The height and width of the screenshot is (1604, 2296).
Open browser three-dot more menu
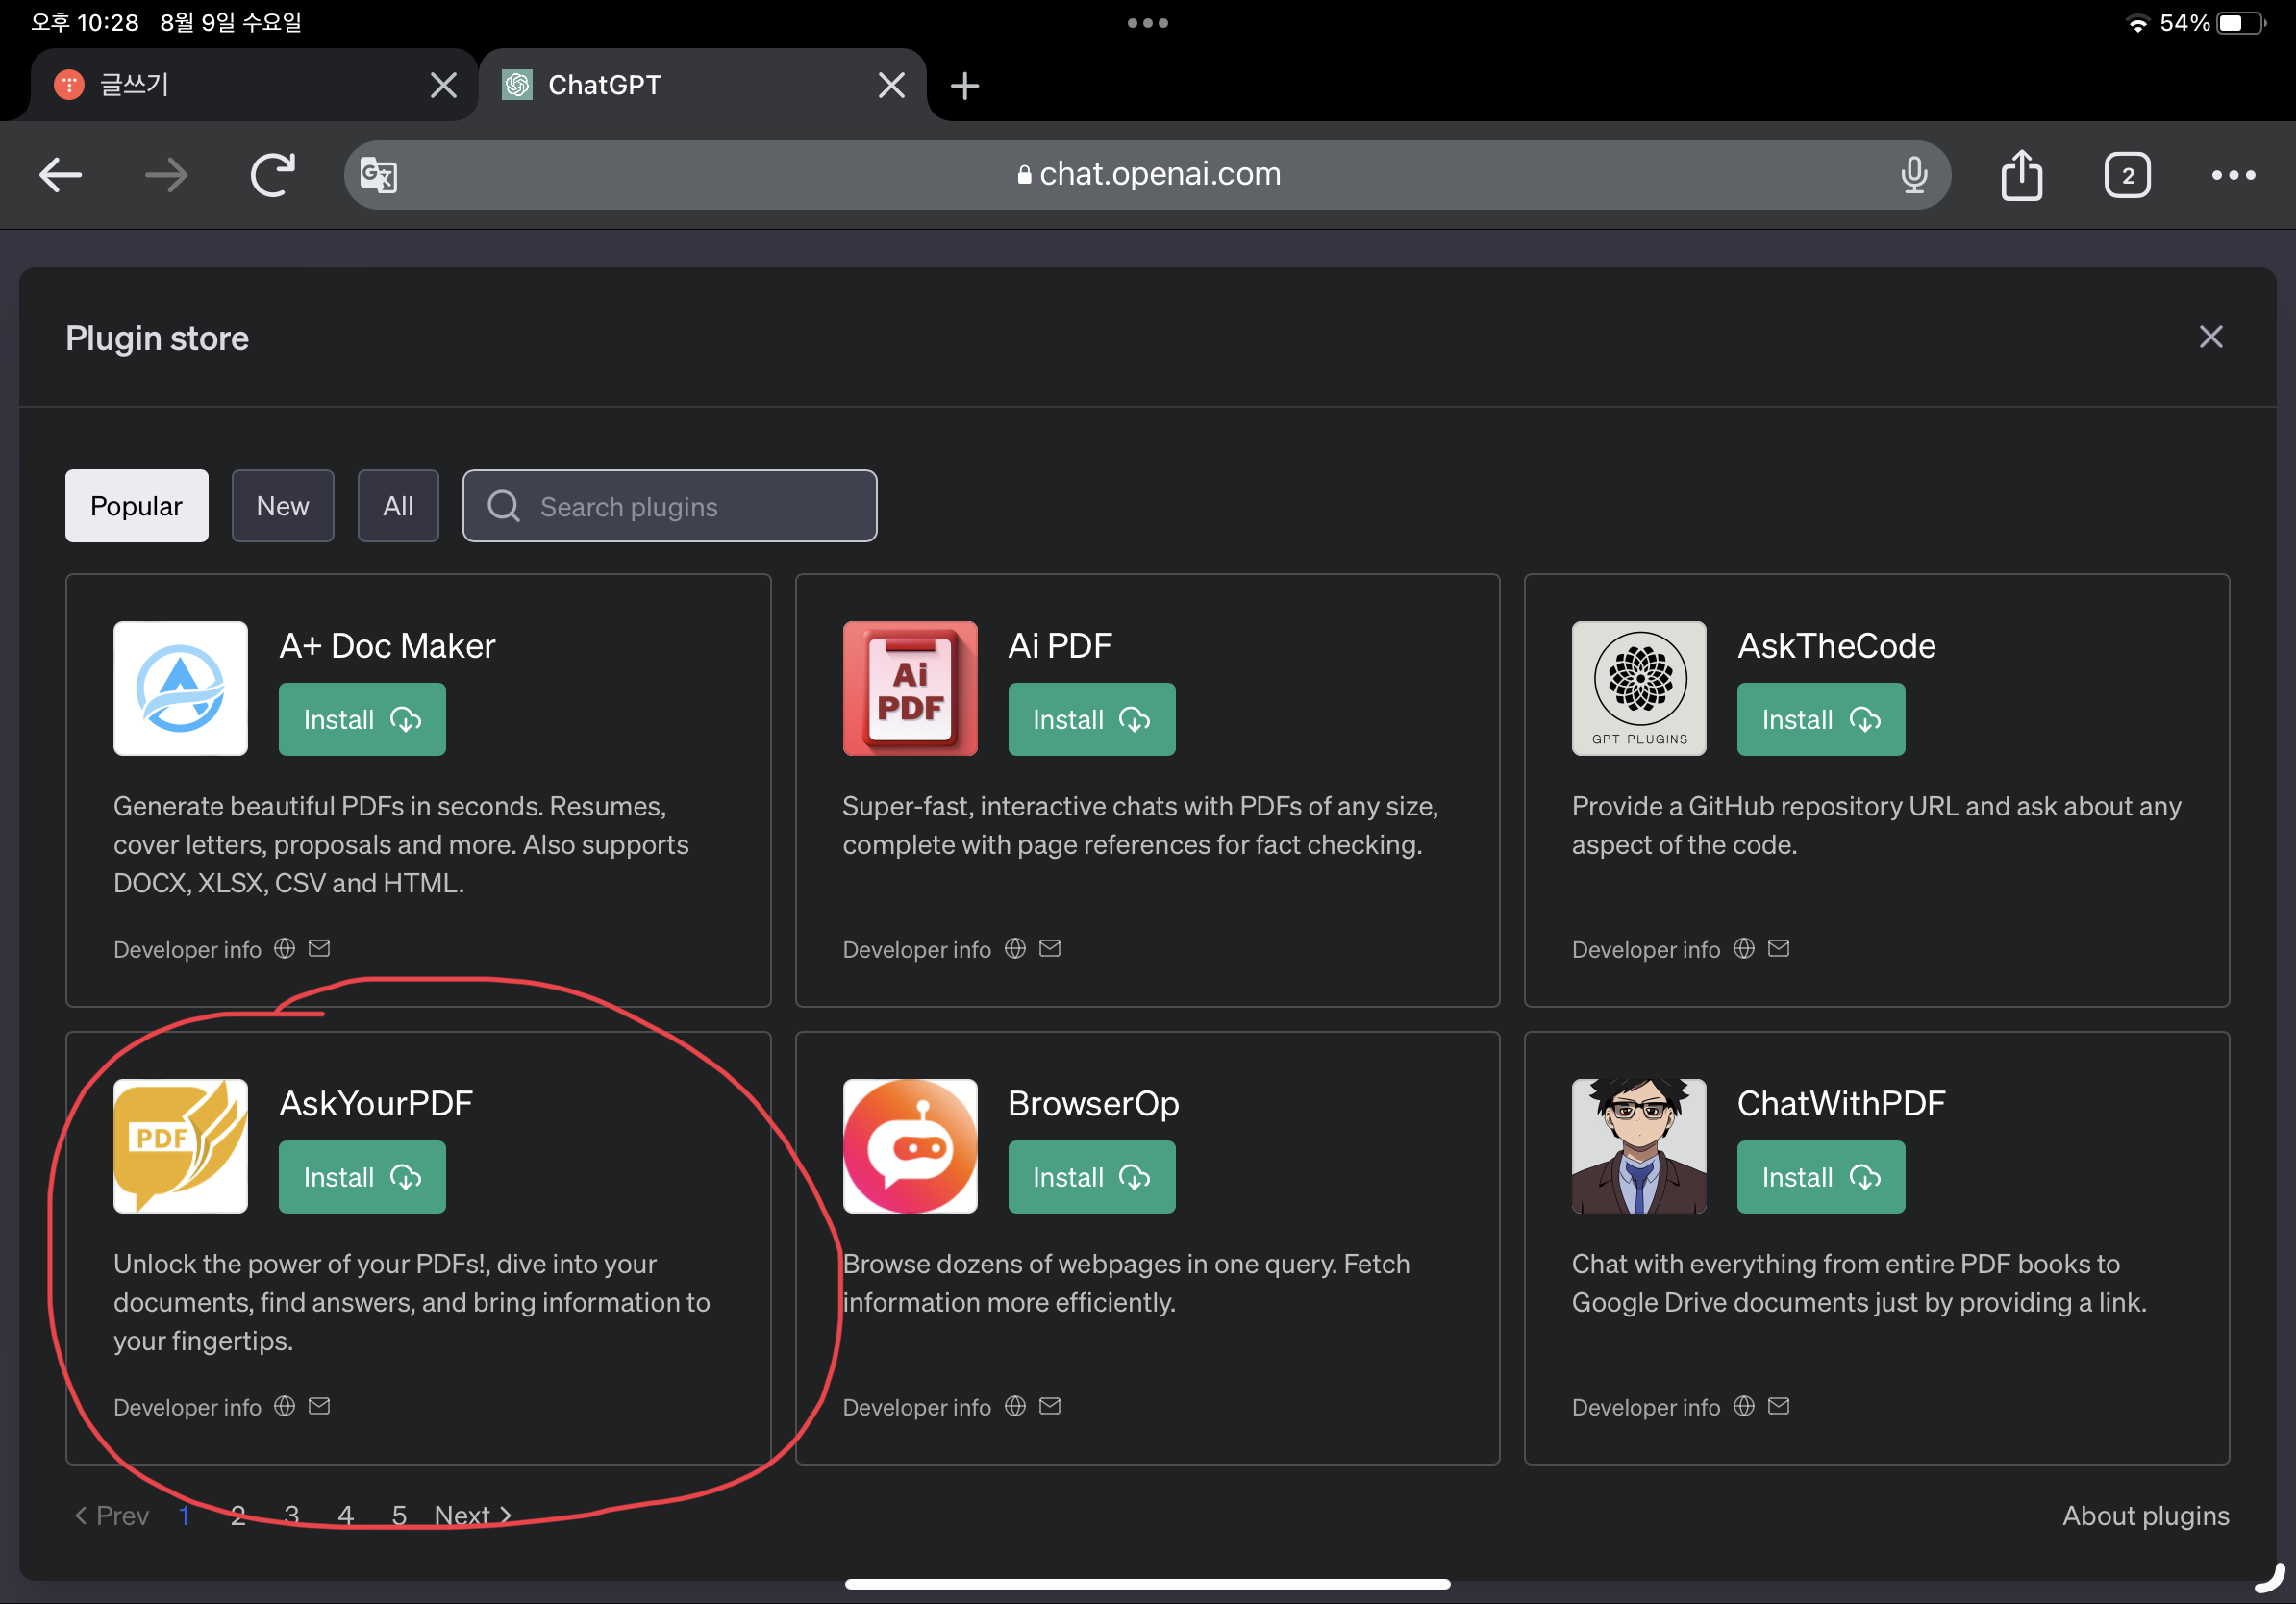click(2232, 175)
